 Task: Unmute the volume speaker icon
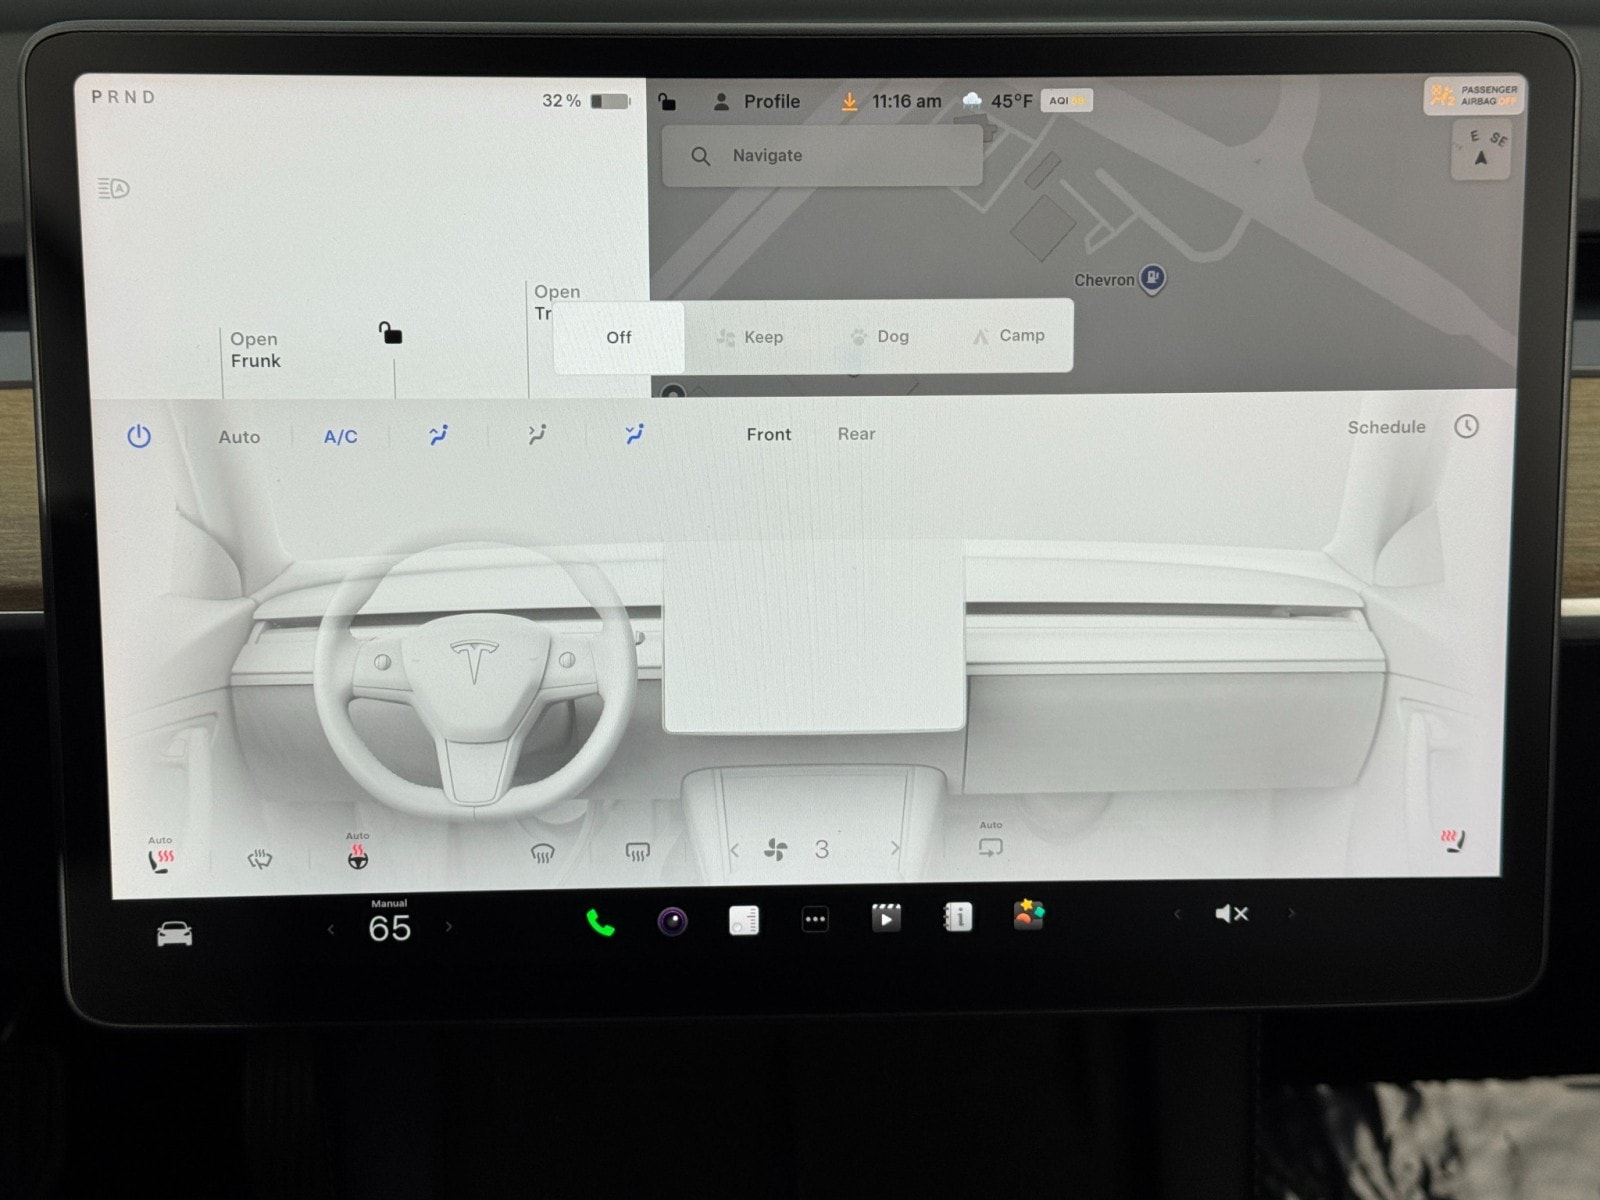point(1231,914)
